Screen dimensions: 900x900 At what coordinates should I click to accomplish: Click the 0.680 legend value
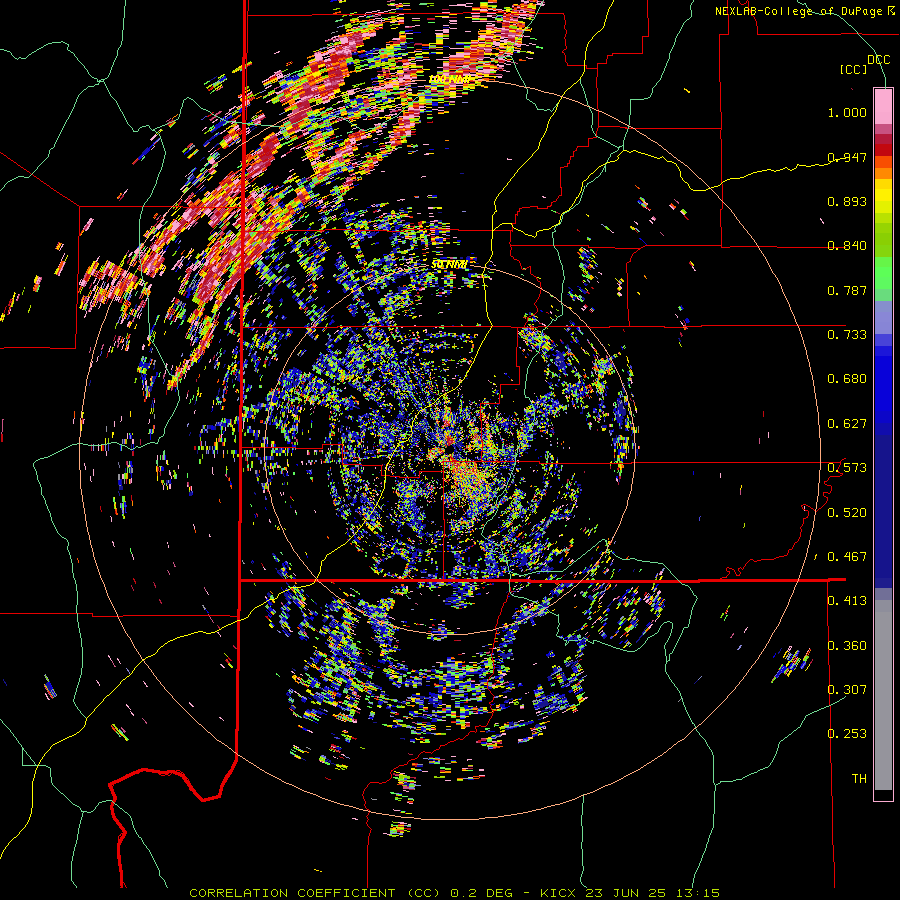(x=847, y=379)
